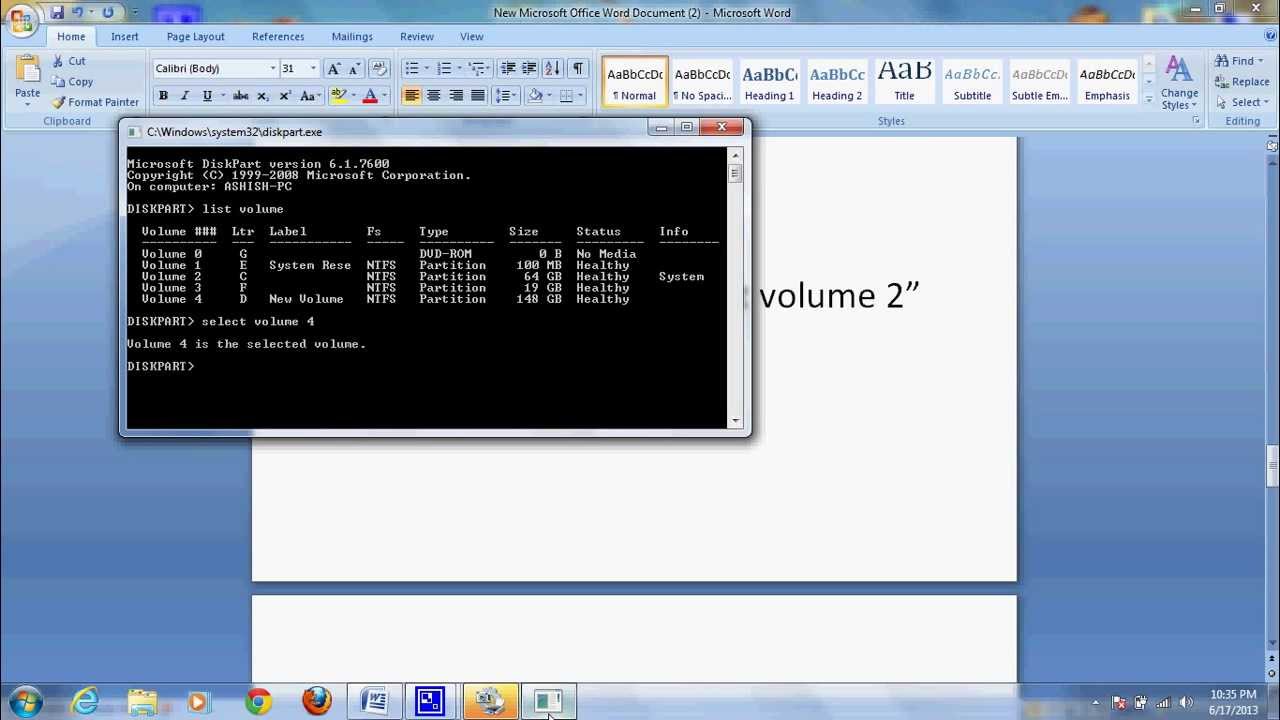
Task: Switch to the References tab
Action: tap(278, 36)
